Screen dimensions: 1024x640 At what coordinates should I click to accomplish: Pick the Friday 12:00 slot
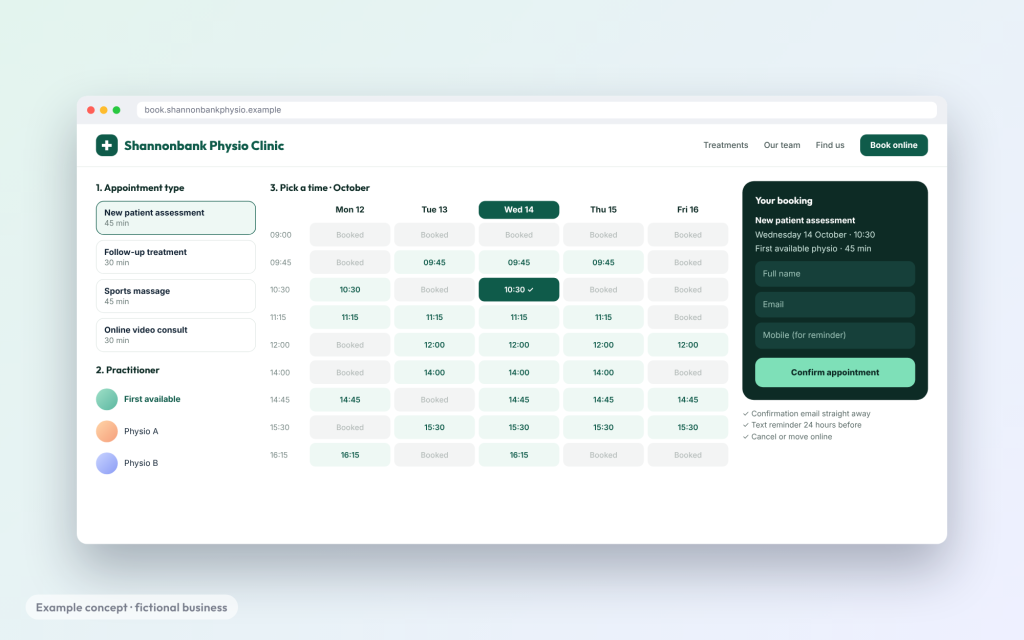point(688,345)
